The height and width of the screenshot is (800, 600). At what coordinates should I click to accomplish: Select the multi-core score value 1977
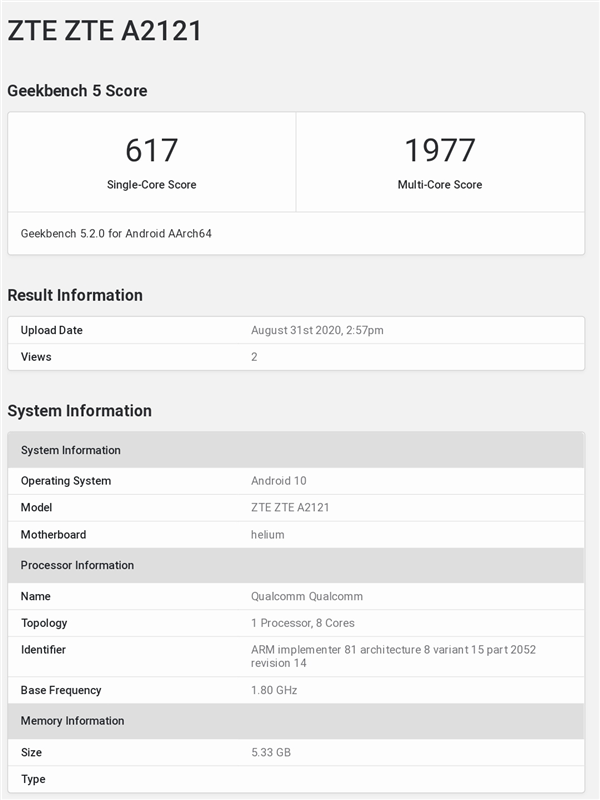coord(440,151)
